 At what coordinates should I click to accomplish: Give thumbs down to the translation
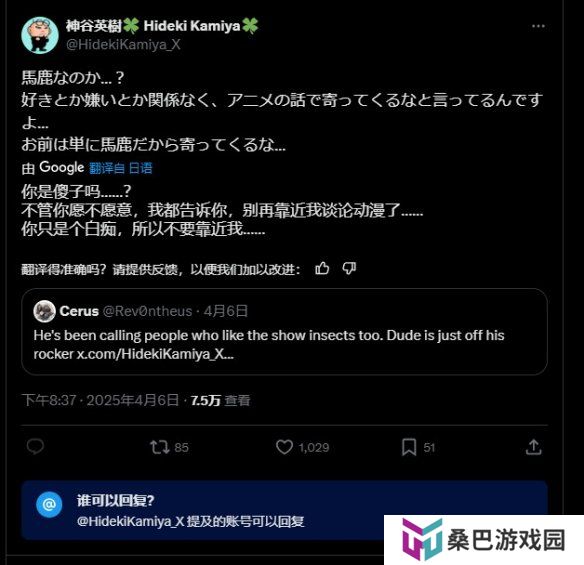pyautogui.click(x=349, y=268)
